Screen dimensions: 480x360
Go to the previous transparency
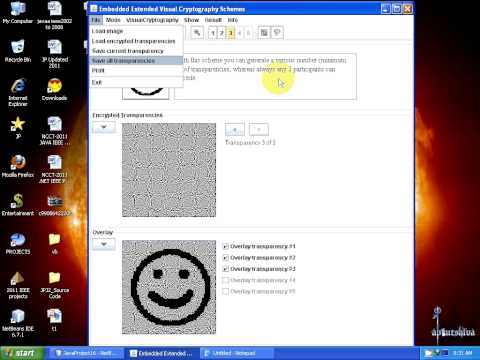[x=235, y=129]
